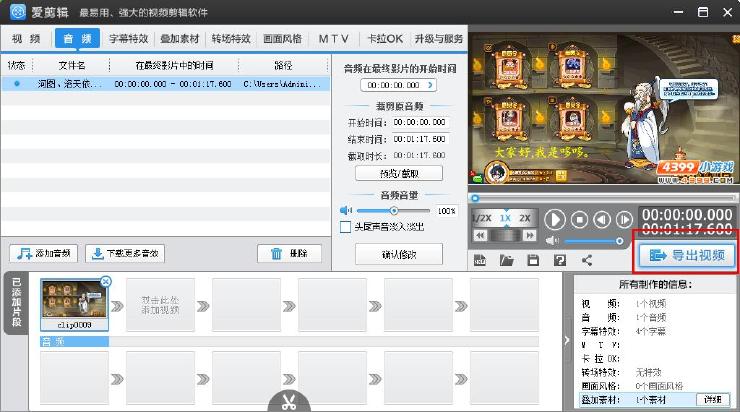This screenshot has width=740, height=412.
Task: Click the fast-forward double-arrow button
Action: (530, 235)
